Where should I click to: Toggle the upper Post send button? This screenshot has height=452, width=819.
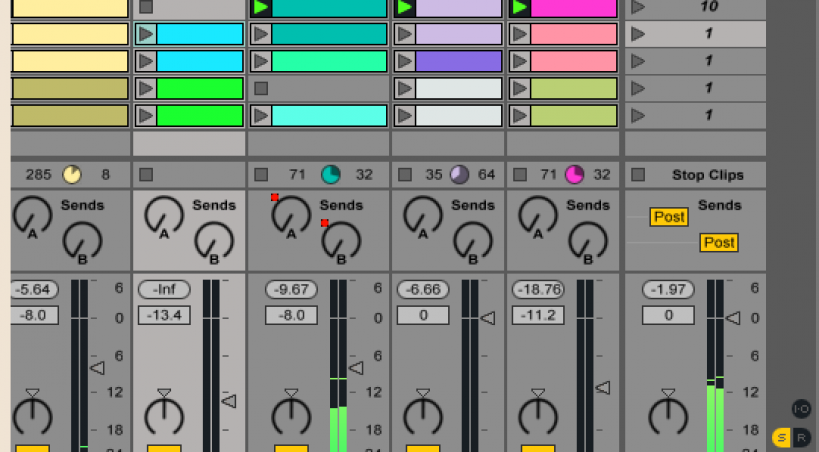[x=668, y=217]
